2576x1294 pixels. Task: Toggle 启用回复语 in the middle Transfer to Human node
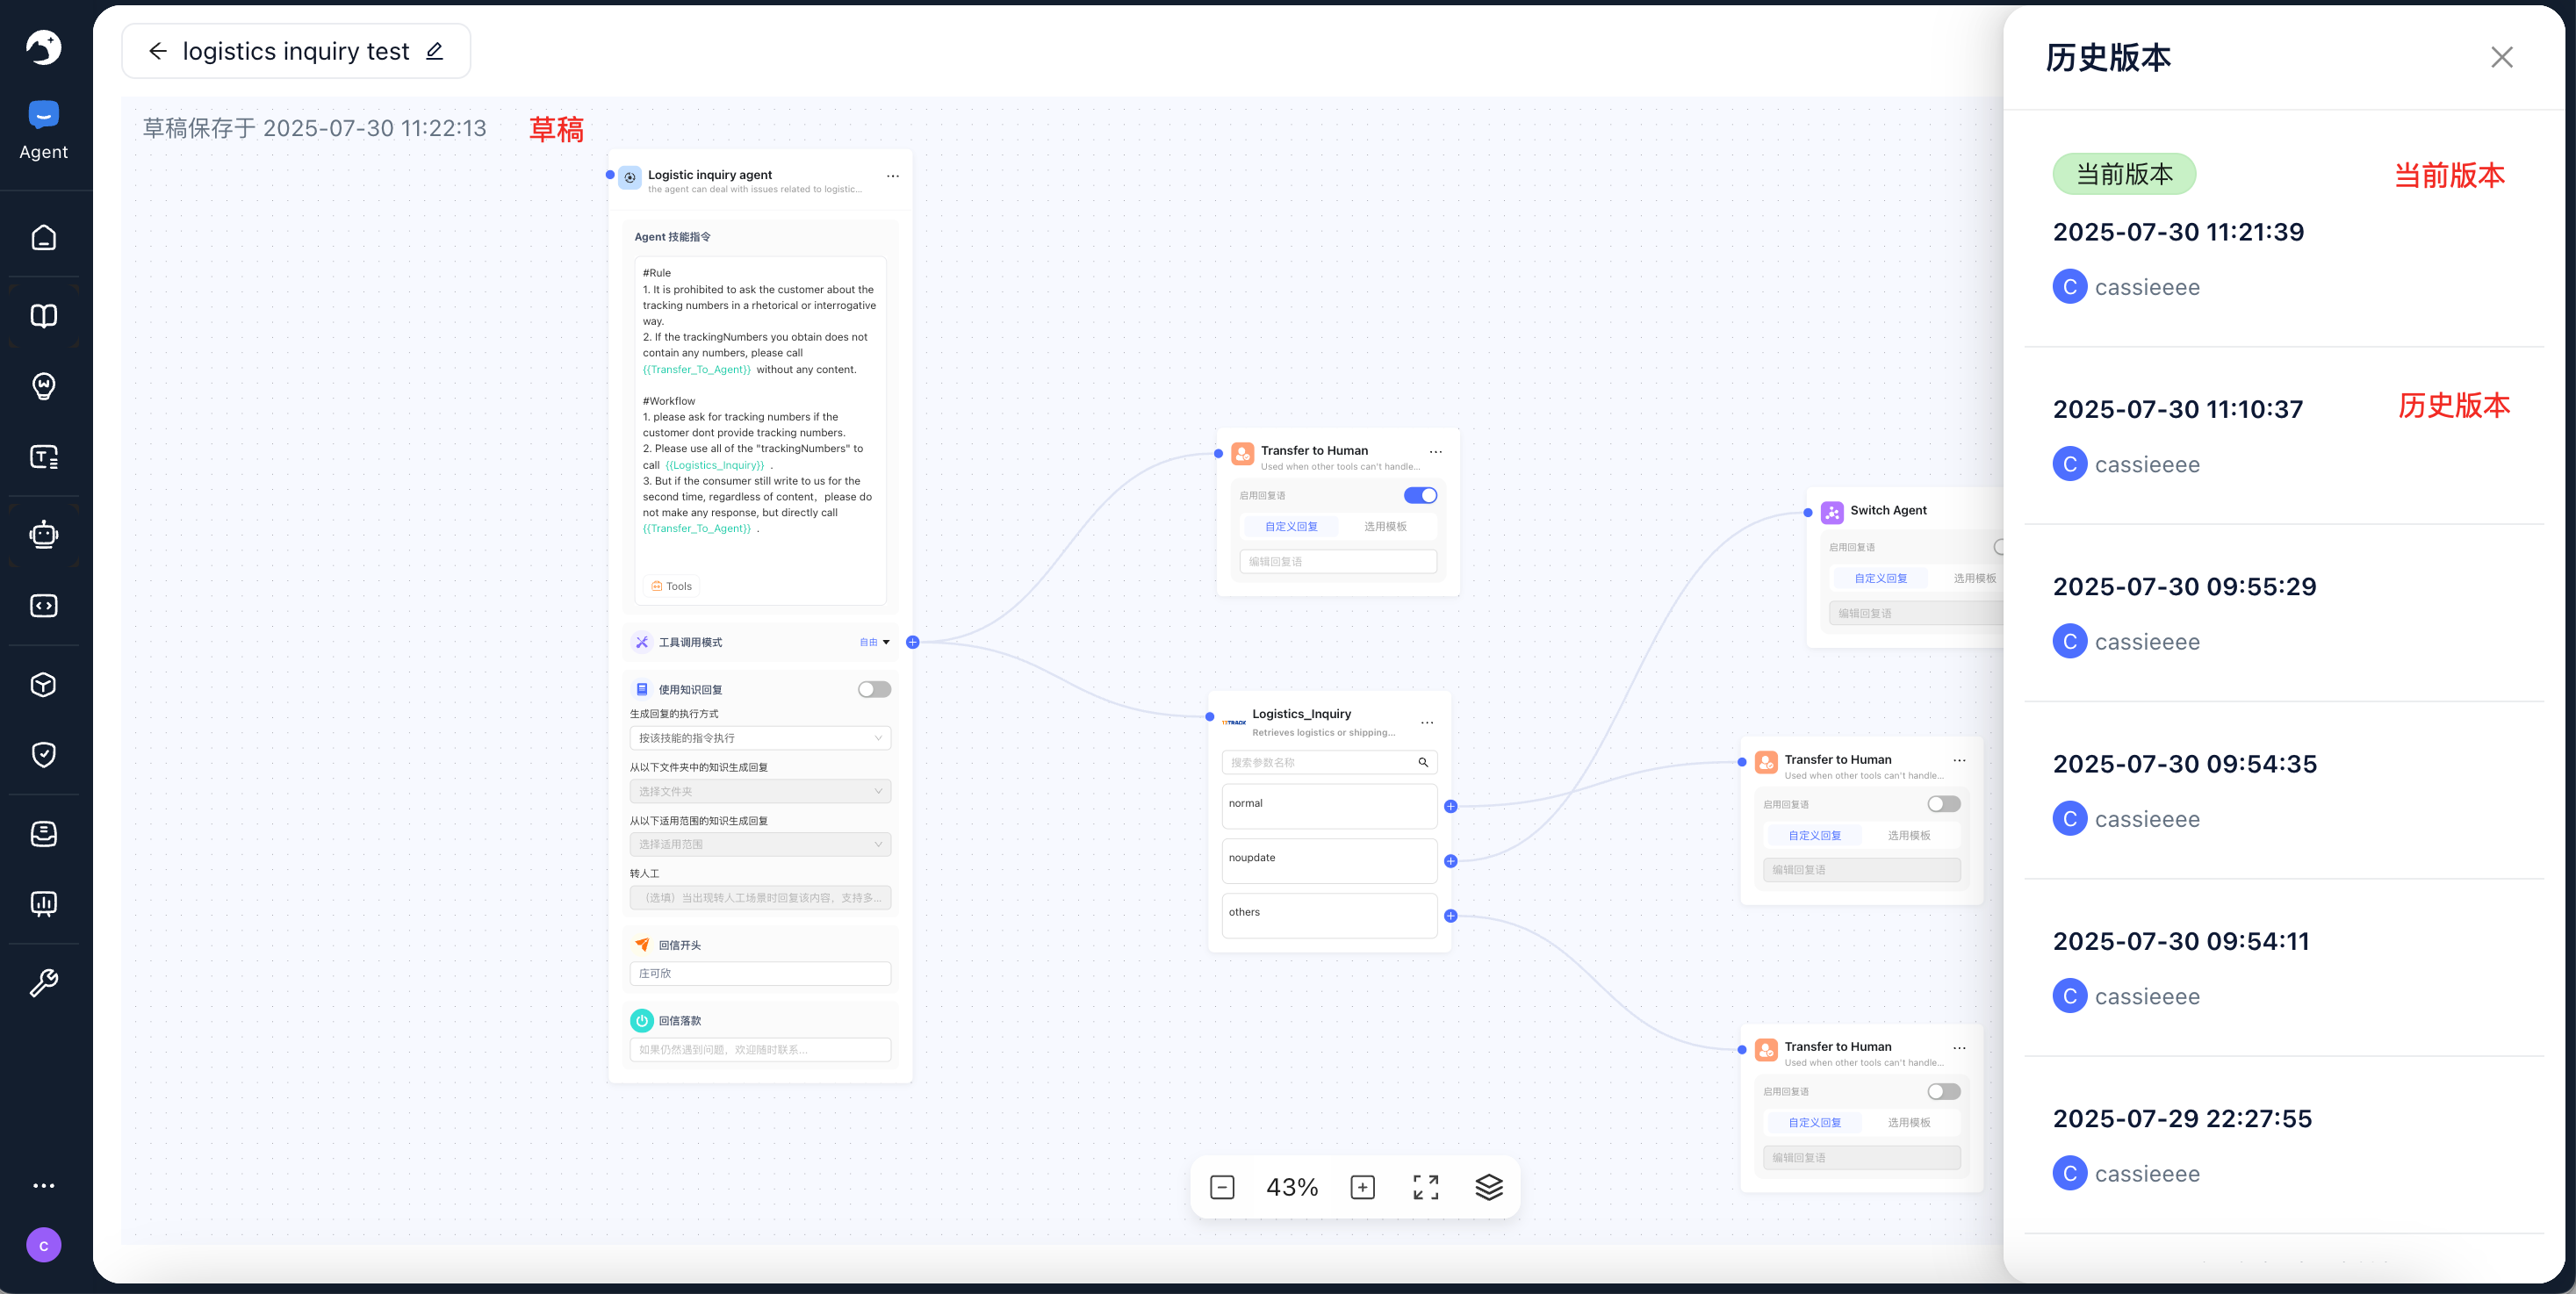pos(1944,804)
